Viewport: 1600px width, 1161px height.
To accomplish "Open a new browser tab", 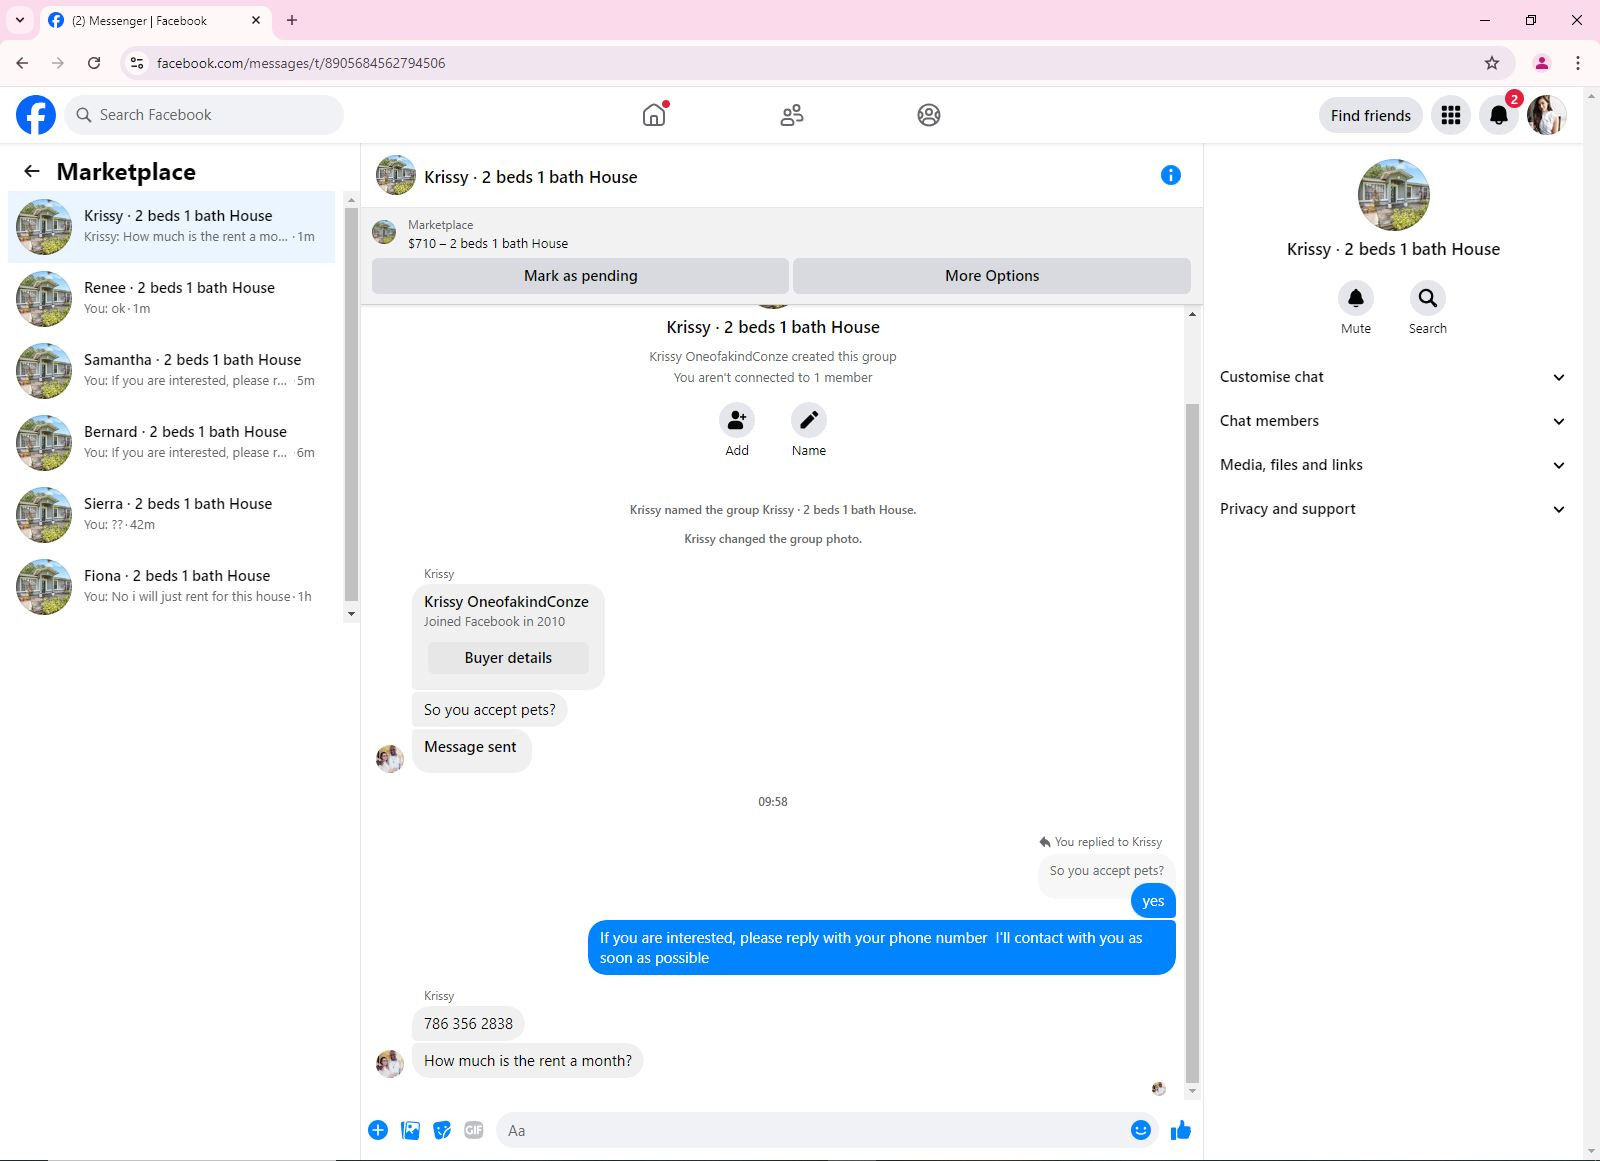I will click(x=292, y=20).
